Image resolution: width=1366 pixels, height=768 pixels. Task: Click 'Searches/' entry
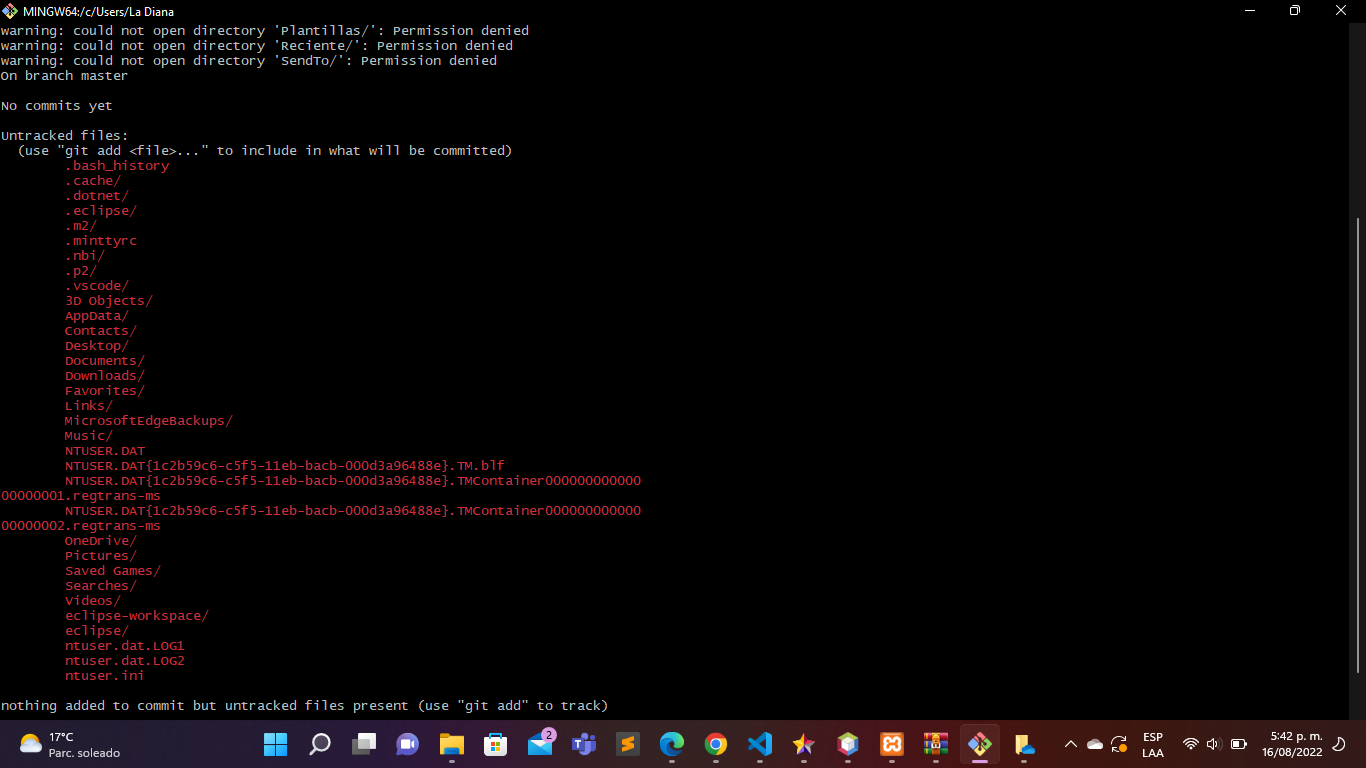pyautogui.click(x=101, y=586)
